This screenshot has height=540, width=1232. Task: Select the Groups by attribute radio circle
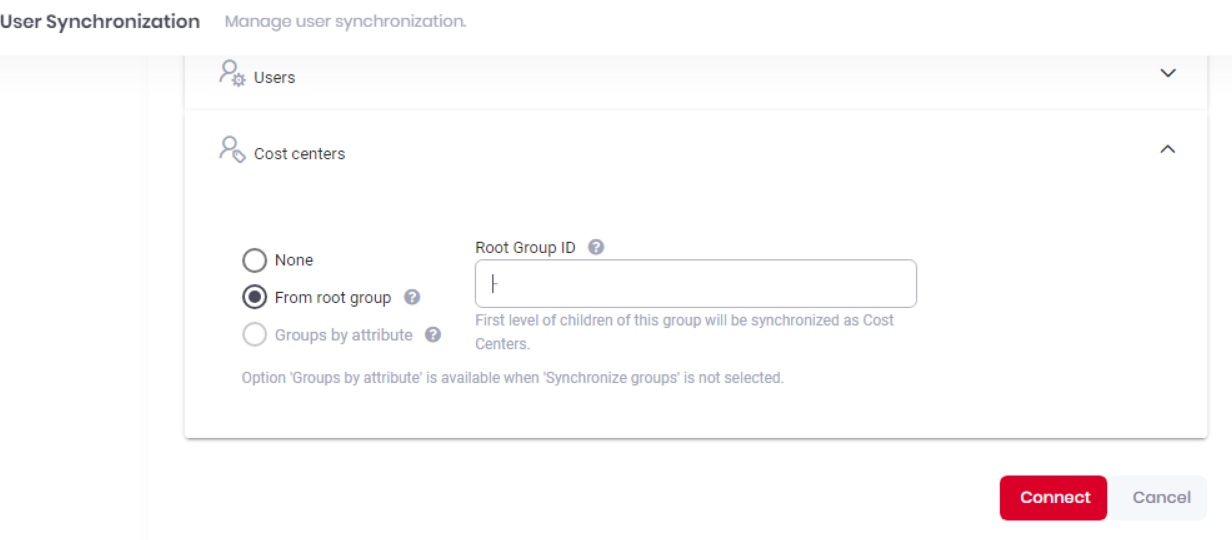point(254,335)
